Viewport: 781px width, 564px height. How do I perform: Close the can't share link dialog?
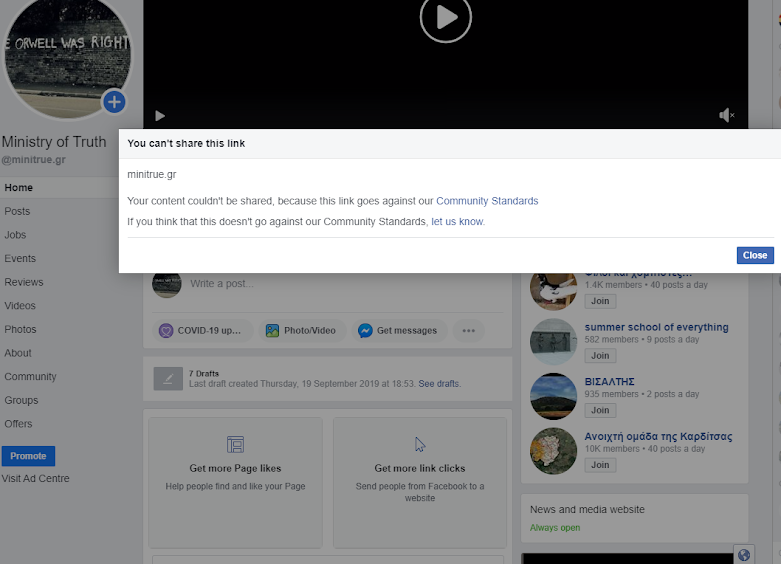[x=755, y=255]
